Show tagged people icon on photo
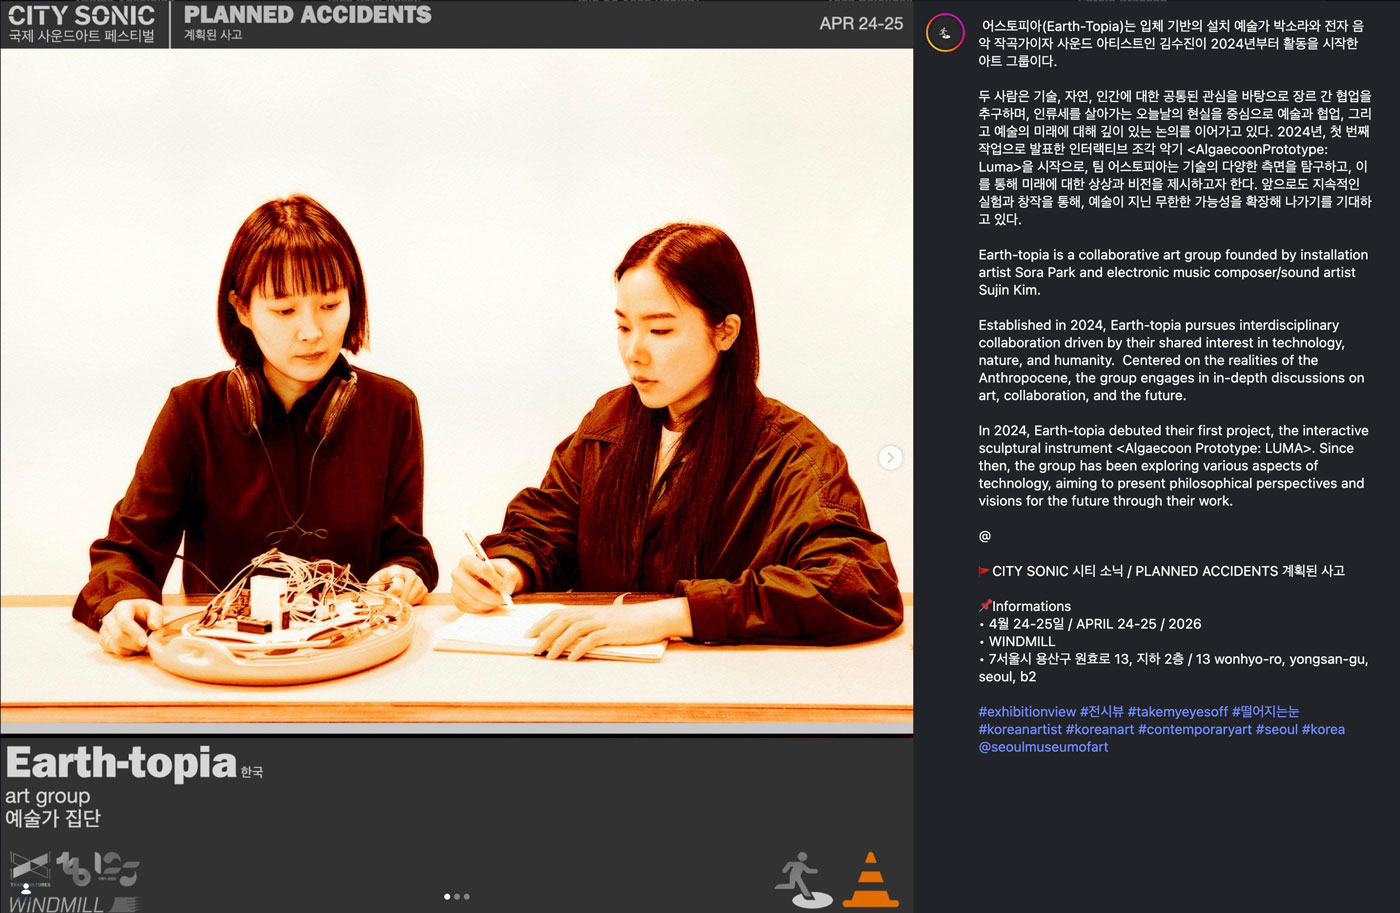This screenshot has height=913, width=1400. [x=26, y=887]
